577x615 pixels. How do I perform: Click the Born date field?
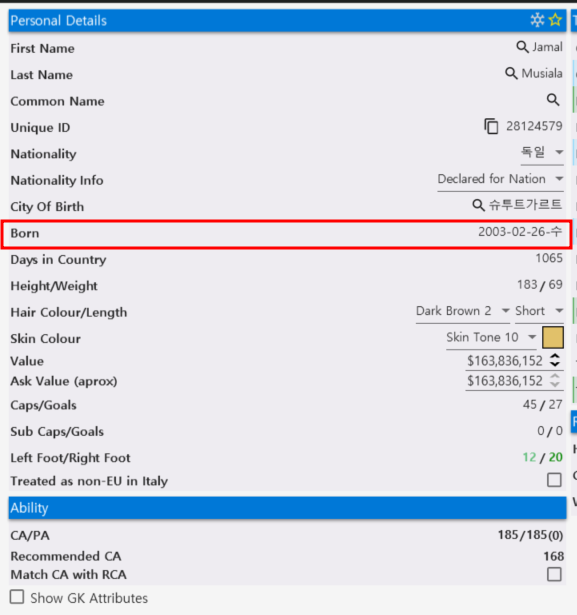520,232
